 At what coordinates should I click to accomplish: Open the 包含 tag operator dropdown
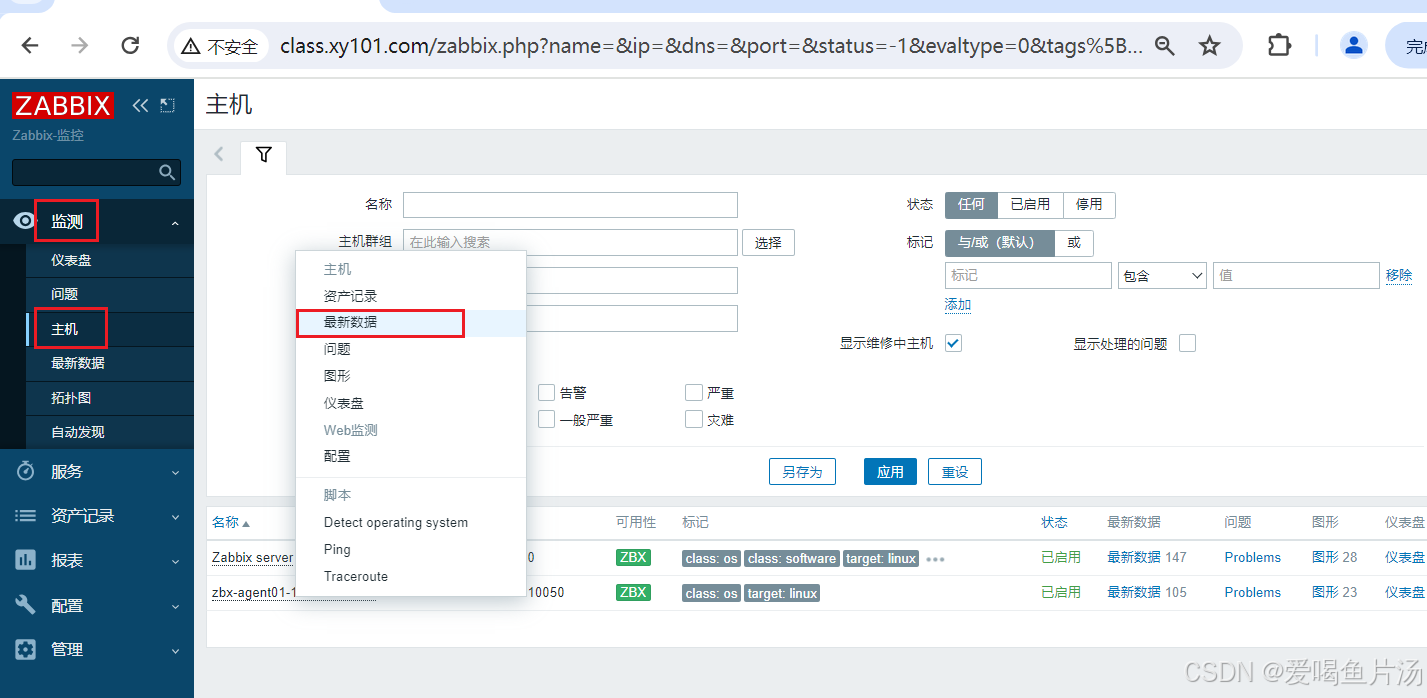pyautogui.click(x=1162, y=276)
